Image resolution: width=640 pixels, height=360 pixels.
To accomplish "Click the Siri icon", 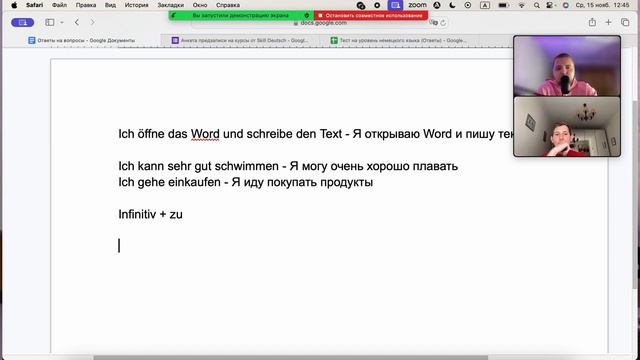I will 566,5.
